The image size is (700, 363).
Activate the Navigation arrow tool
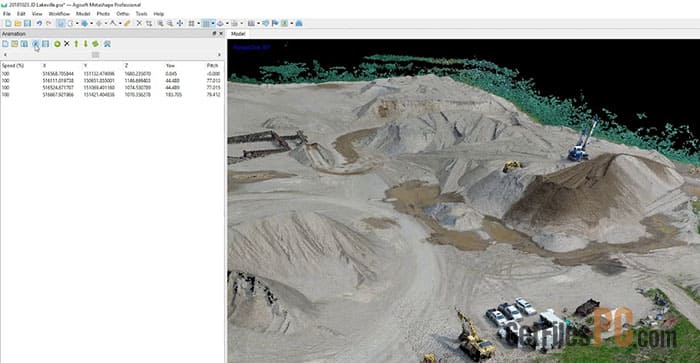pos(61,23)
